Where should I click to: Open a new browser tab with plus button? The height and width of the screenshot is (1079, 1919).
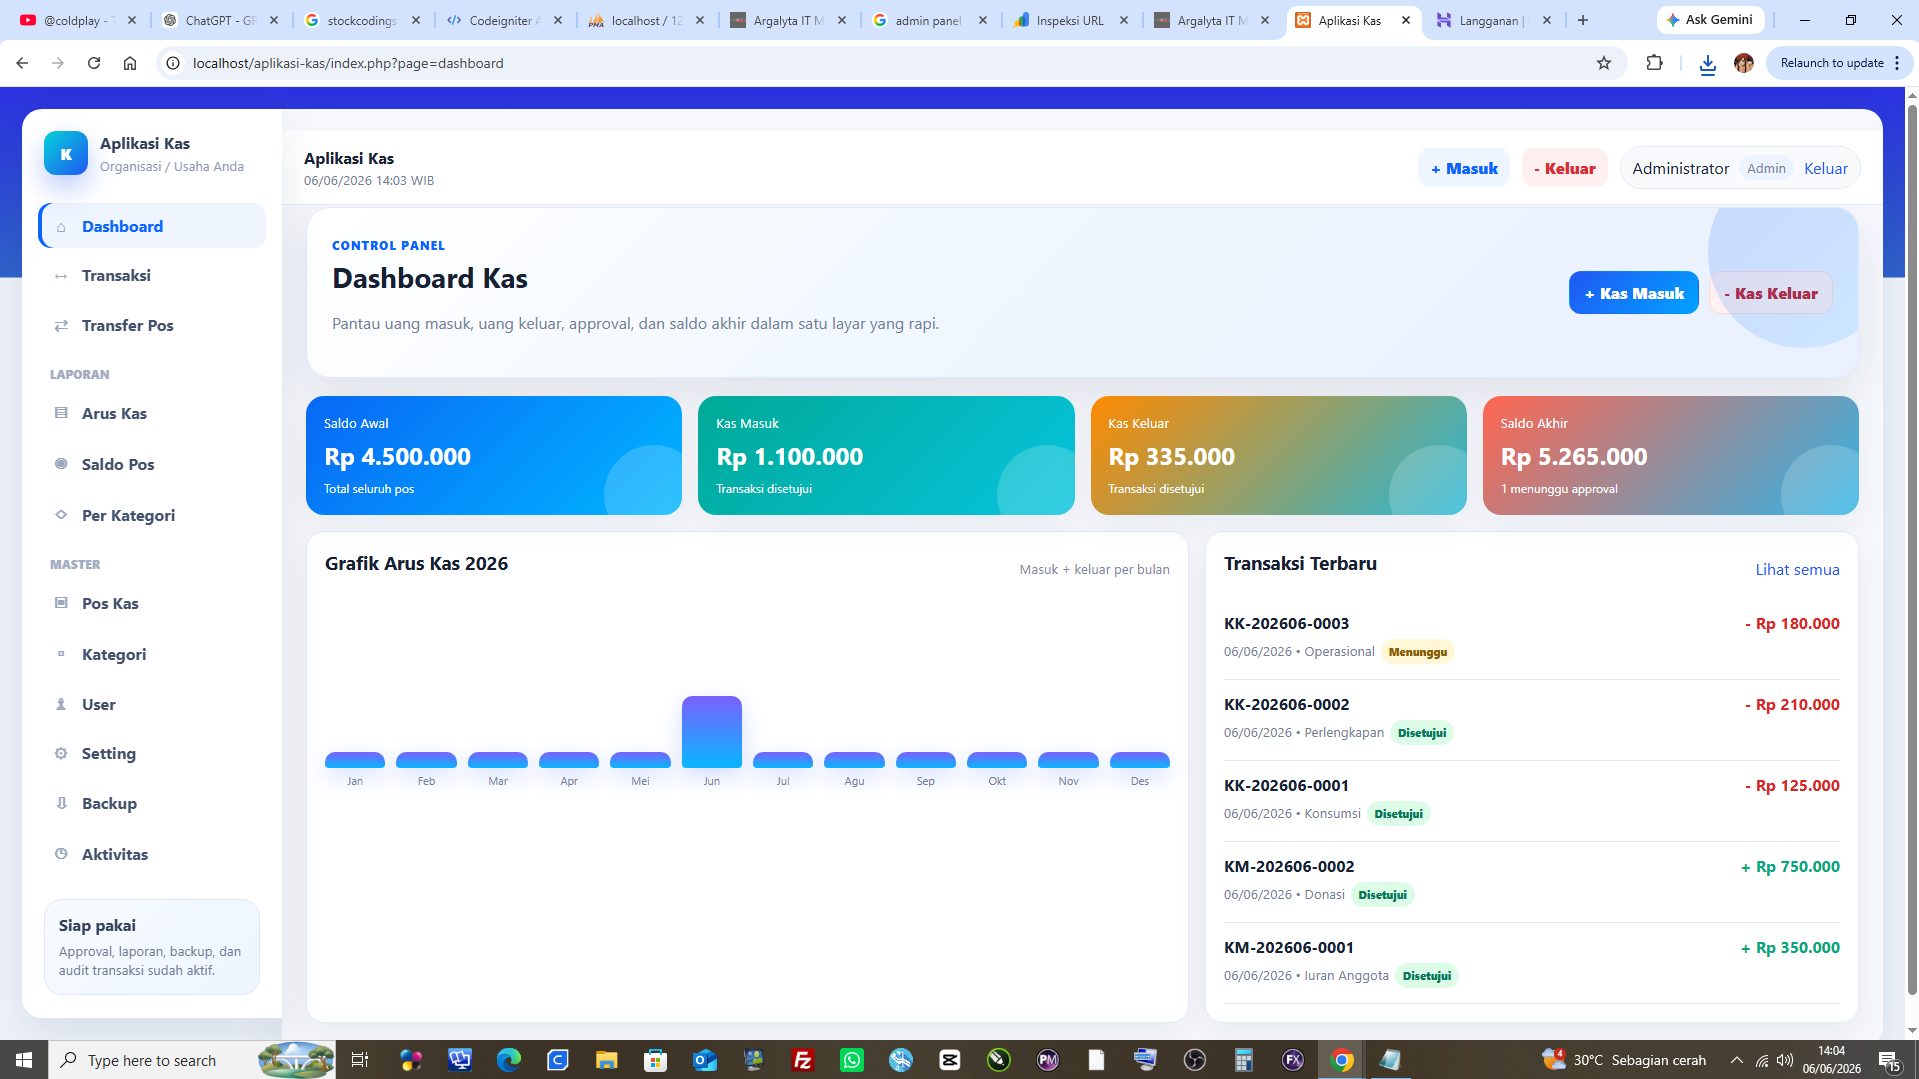(1583, 20)
